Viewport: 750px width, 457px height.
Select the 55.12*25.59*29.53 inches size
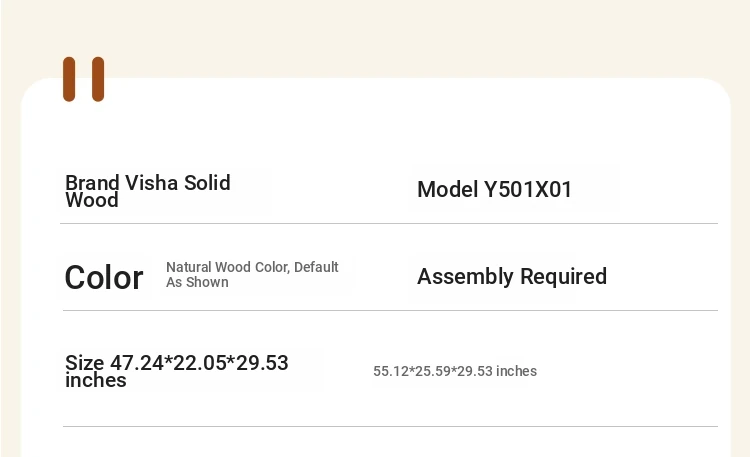pos(455,371)
